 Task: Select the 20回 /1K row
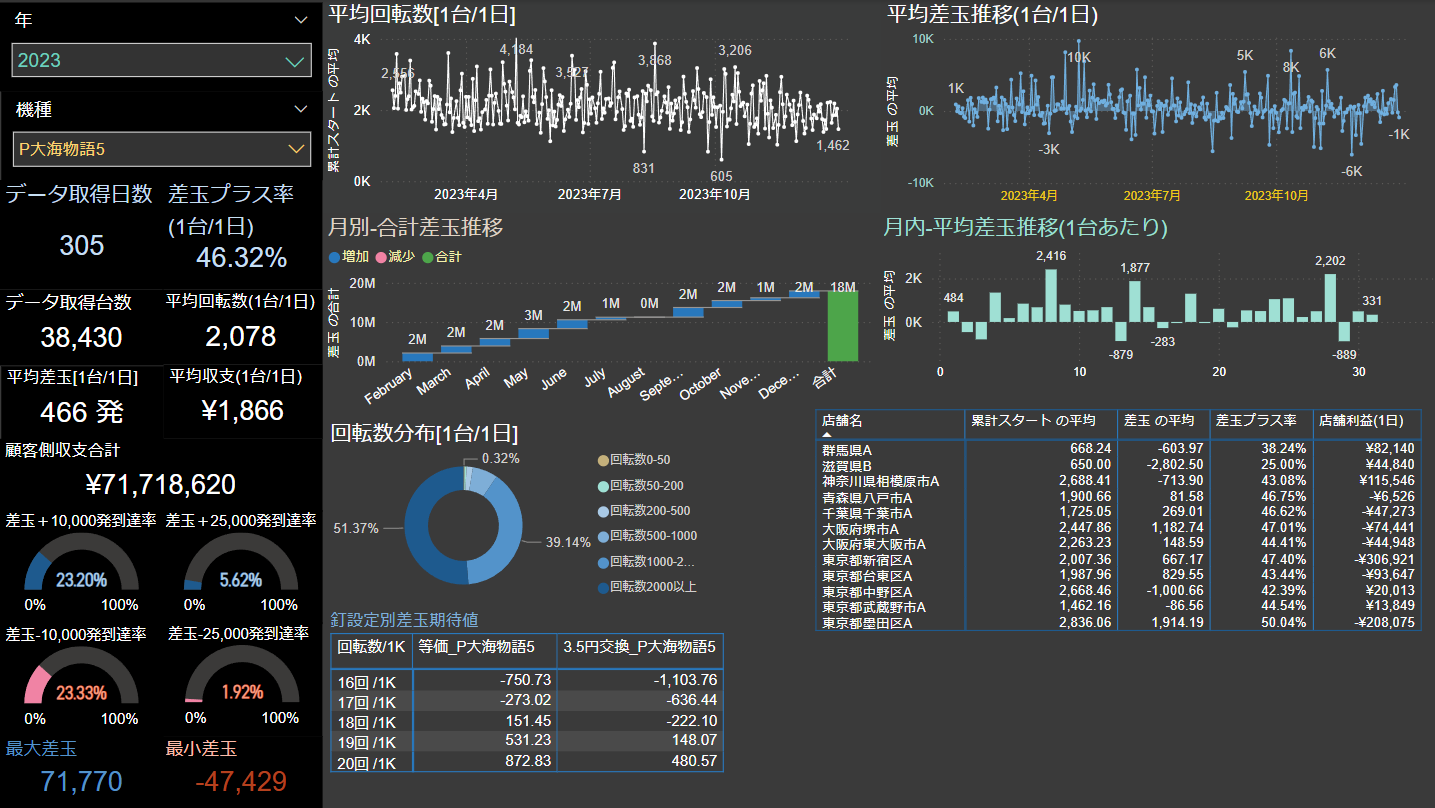pyautogui.click(x=370, y=762)
